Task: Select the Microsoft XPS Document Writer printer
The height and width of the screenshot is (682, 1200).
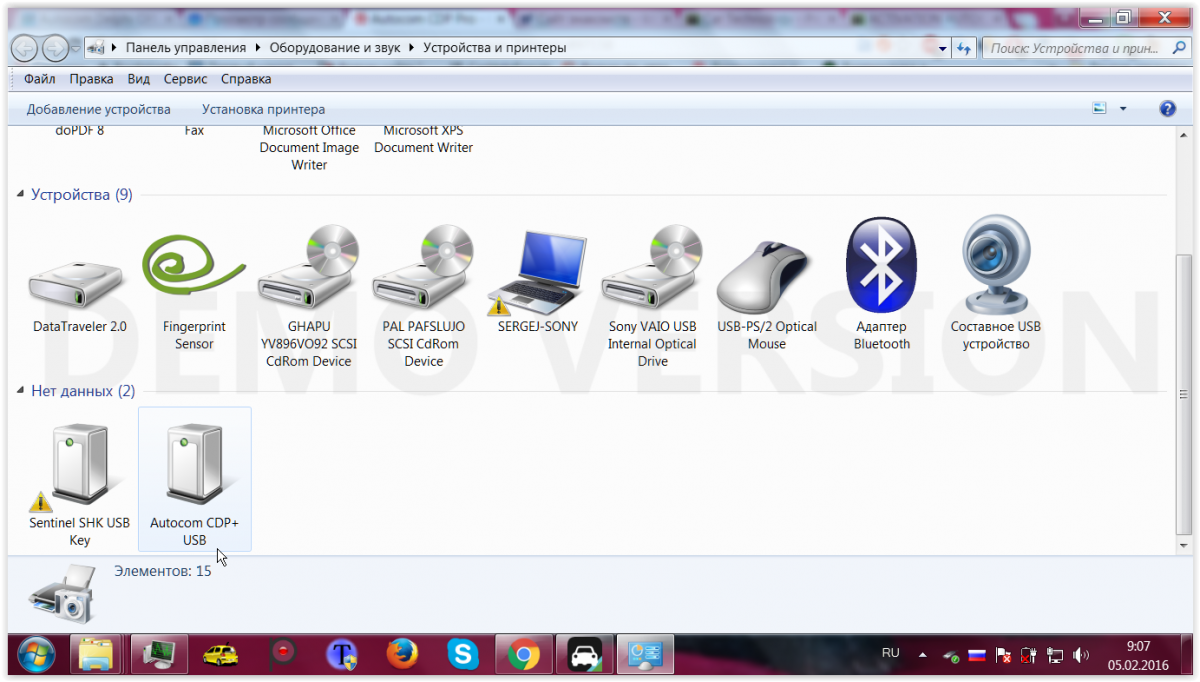Action: coord(424,139)
